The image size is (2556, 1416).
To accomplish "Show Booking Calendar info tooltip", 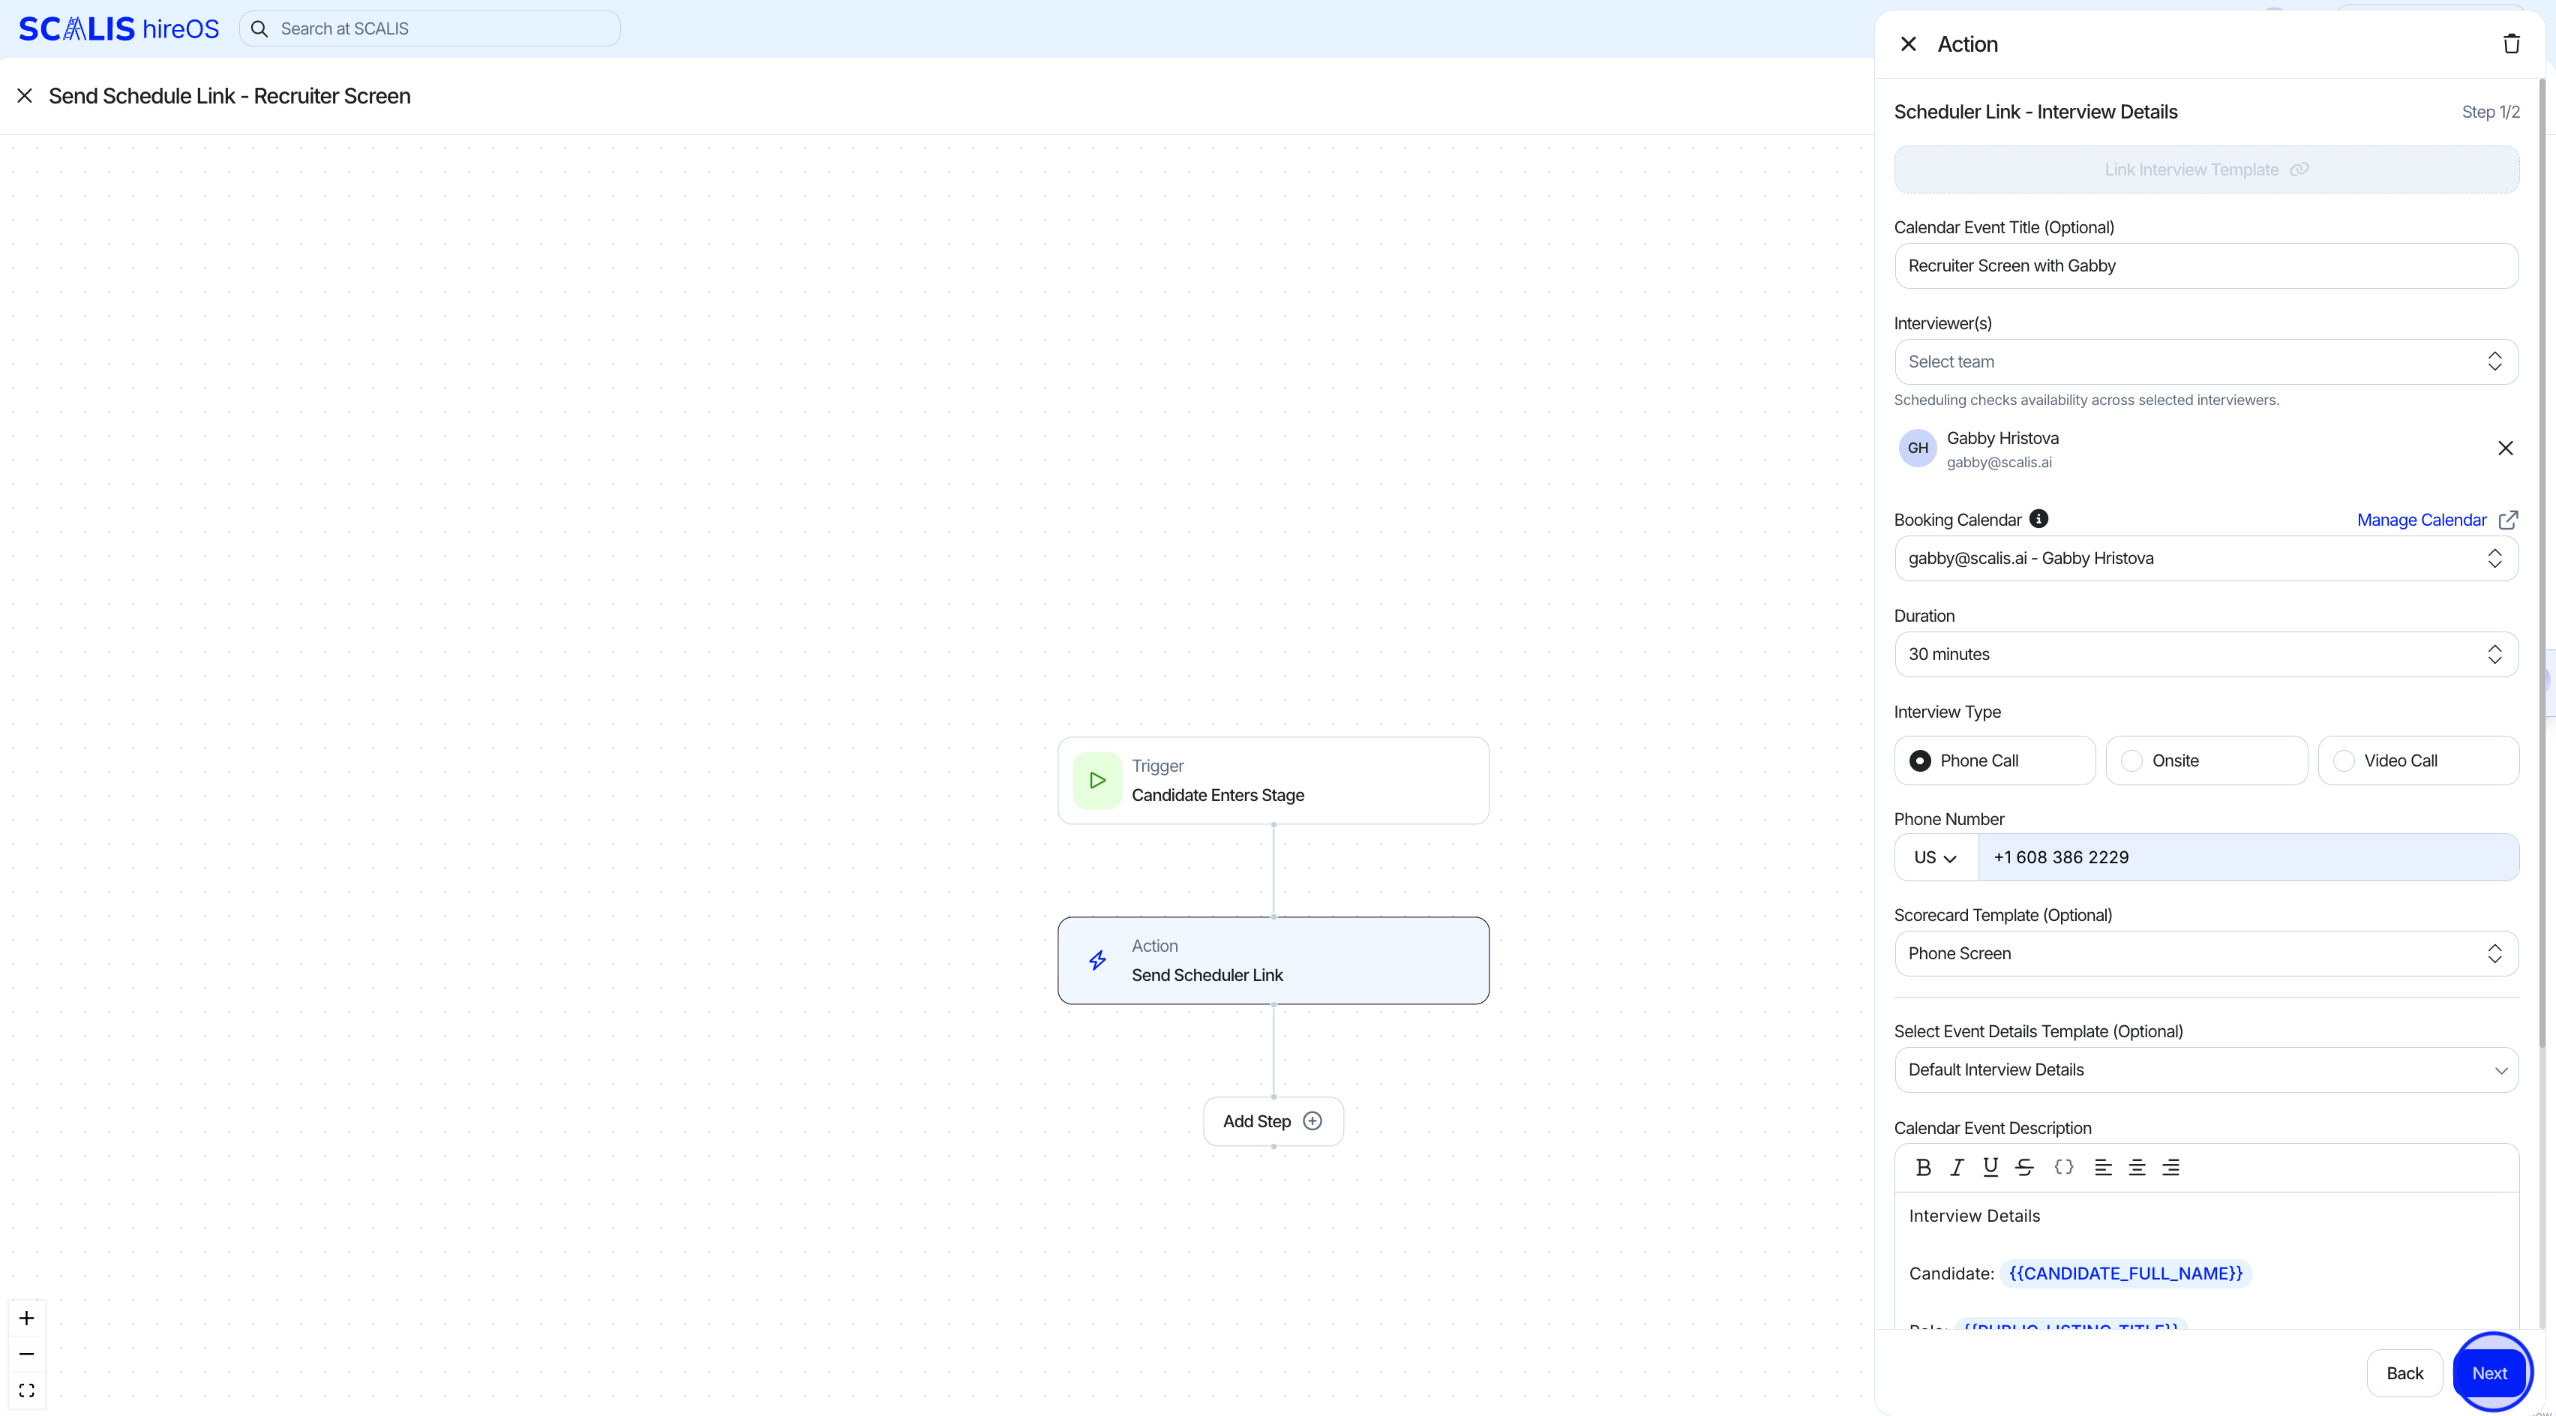I will (x=2038, y=519).
